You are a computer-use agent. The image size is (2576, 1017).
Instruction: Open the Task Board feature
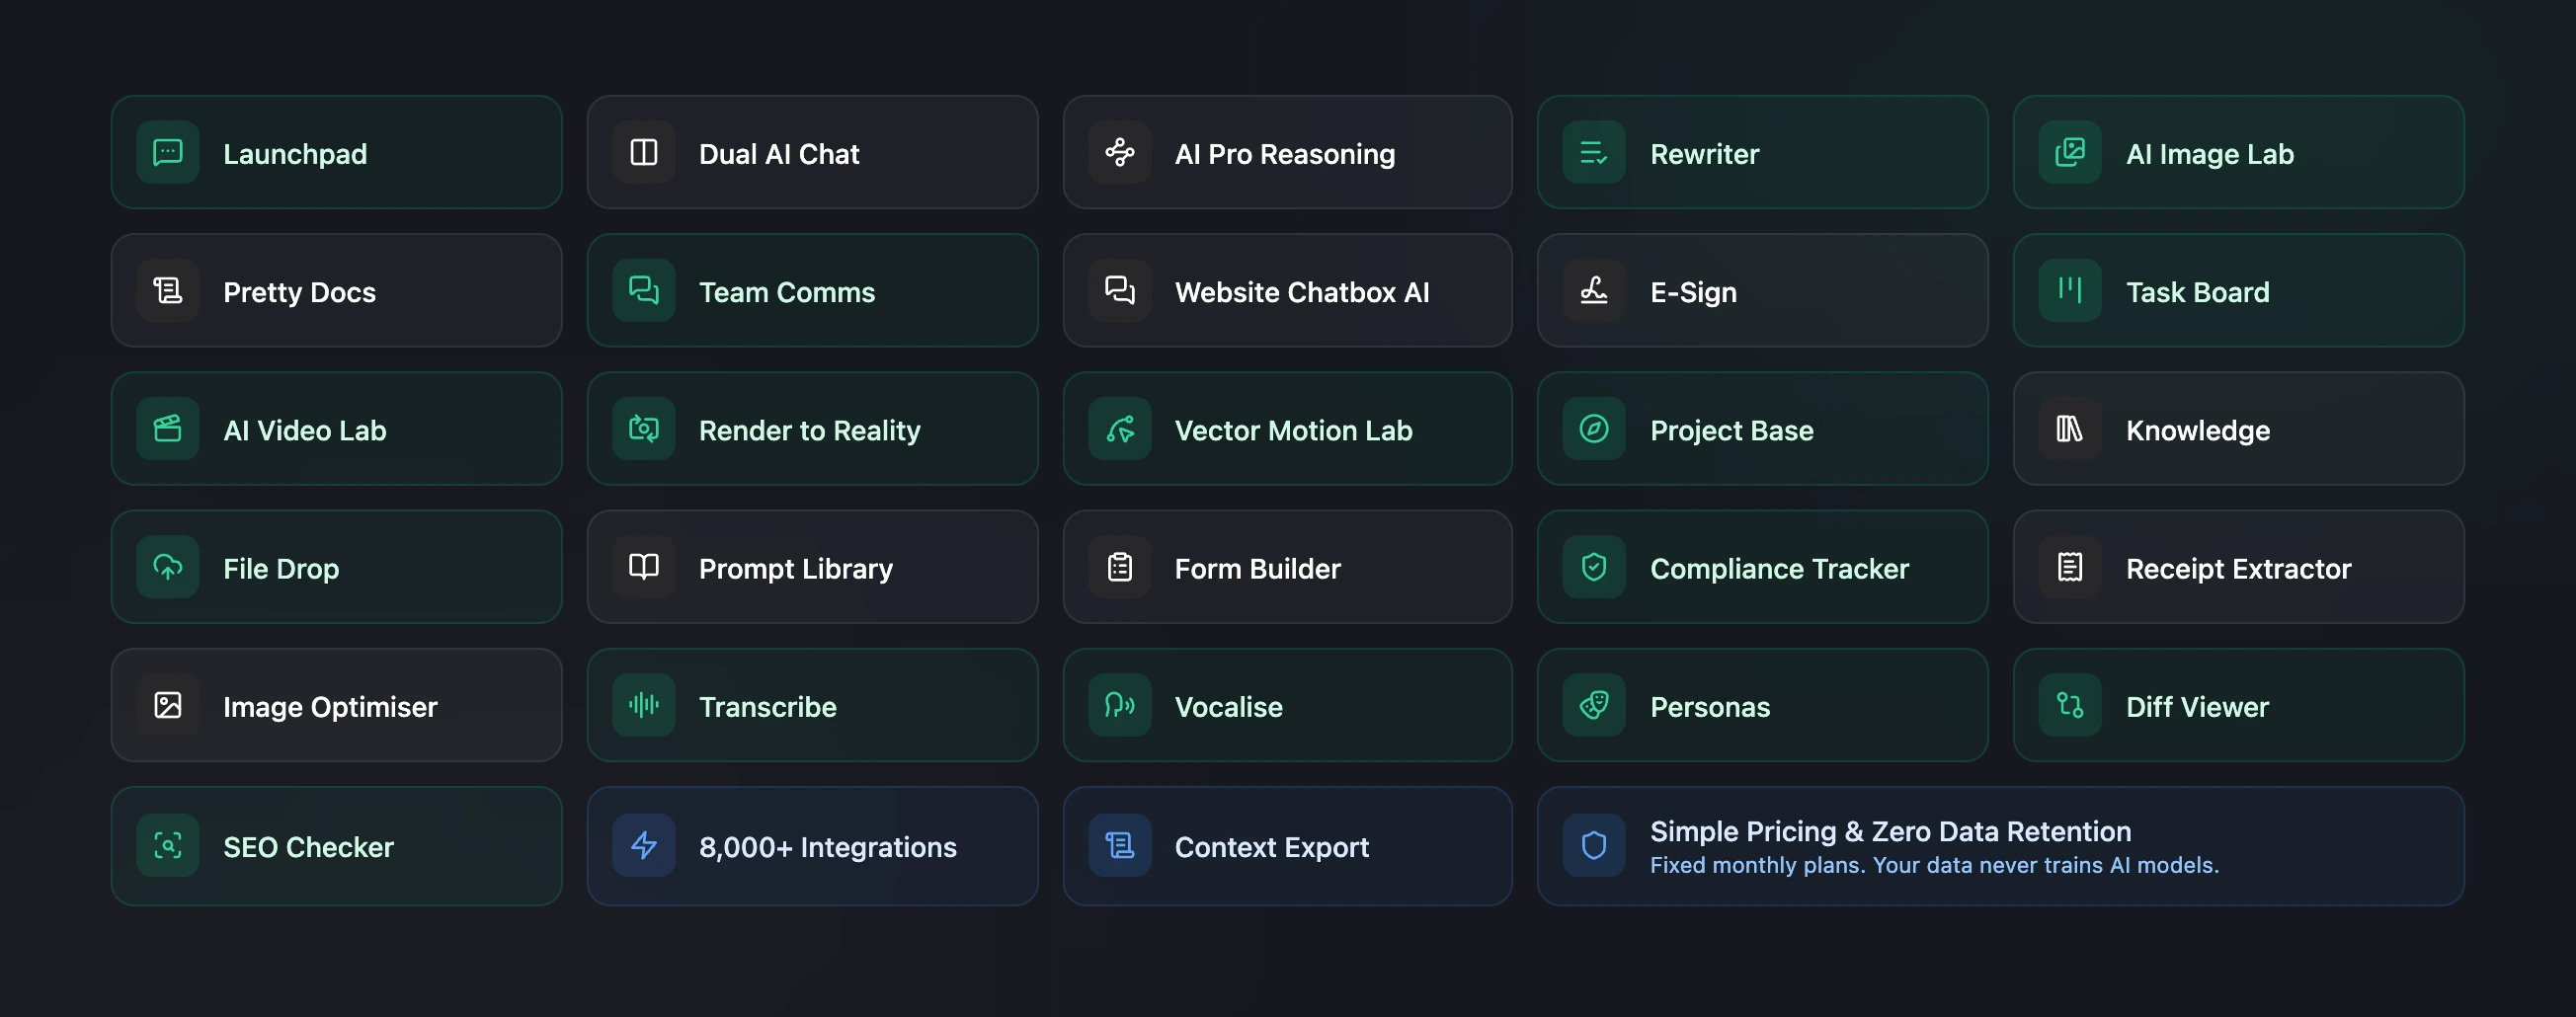coord(2238,291)
